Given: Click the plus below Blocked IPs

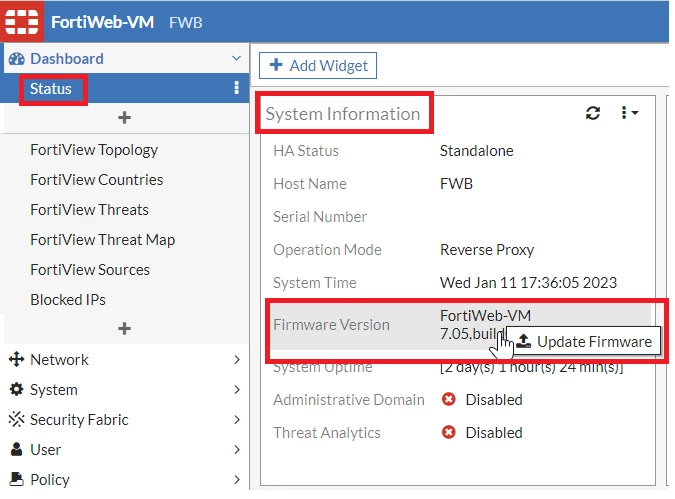Looking at the screenshot, I should [x=124, y=329].
